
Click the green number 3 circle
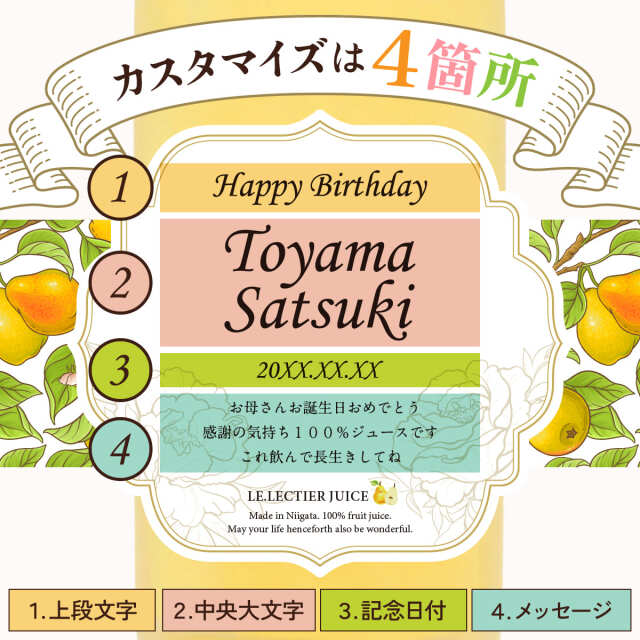[120, 370]
